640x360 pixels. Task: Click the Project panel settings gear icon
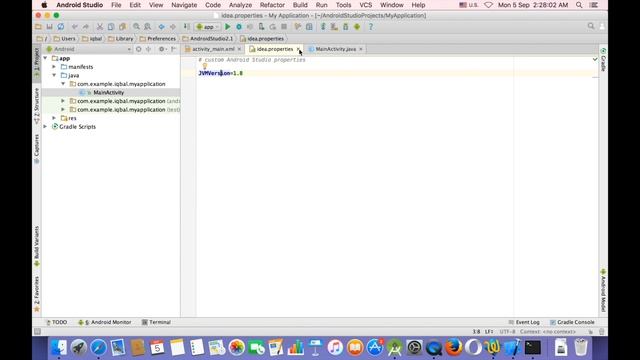(162, 49)
